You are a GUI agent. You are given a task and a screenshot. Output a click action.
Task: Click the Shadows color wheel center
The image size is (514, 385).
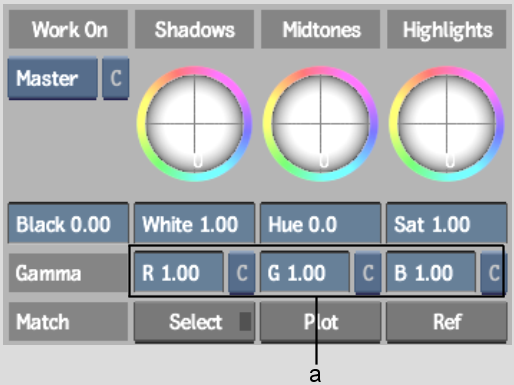(195, 124)
